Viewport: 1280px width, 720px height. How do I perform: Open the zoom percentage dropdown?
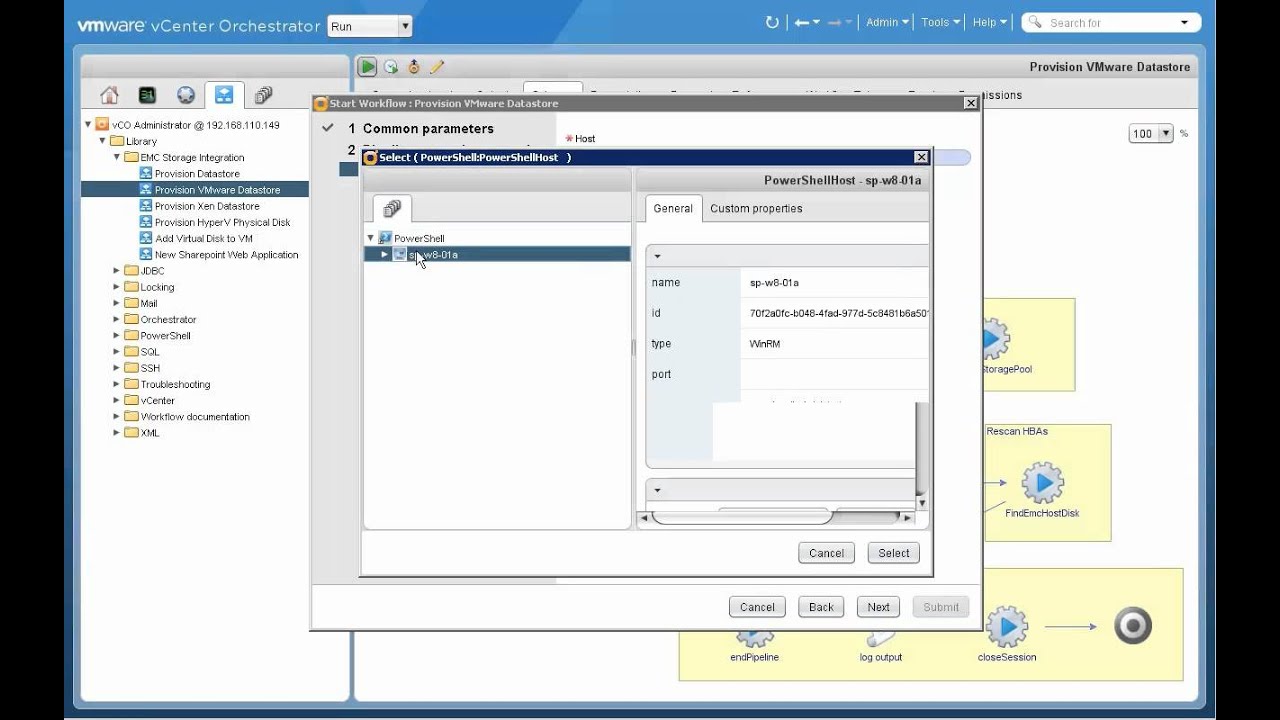tap(1165, 133)
